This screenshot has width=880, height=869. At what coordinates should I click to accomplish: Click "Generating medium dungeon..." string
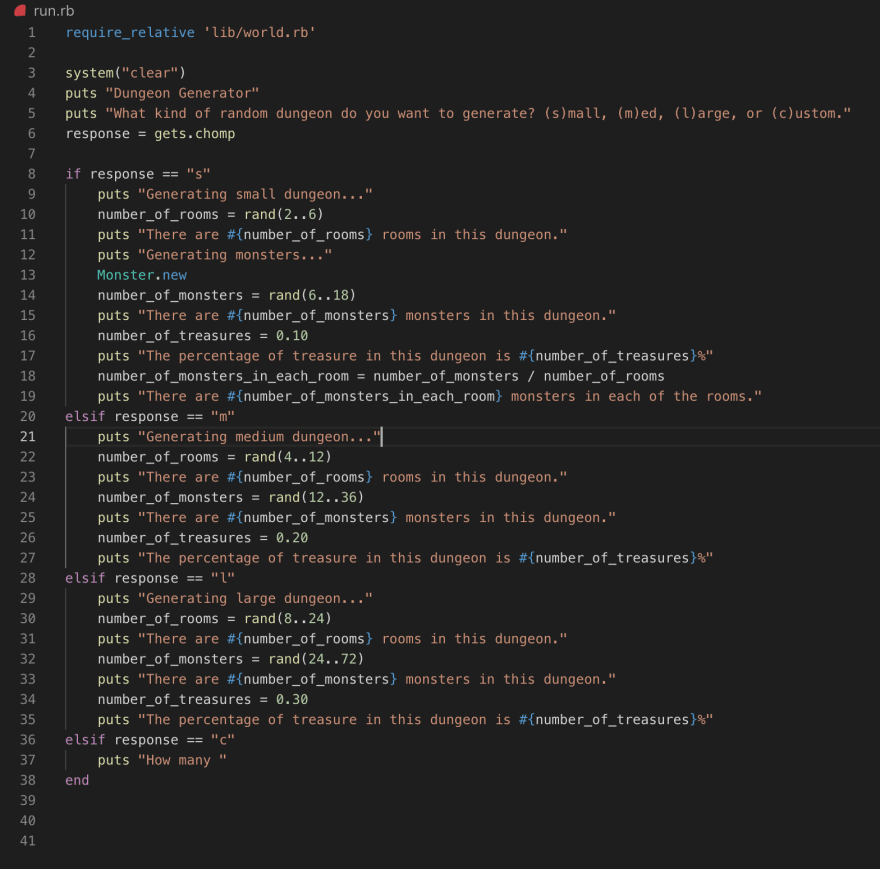coord(259,437)
